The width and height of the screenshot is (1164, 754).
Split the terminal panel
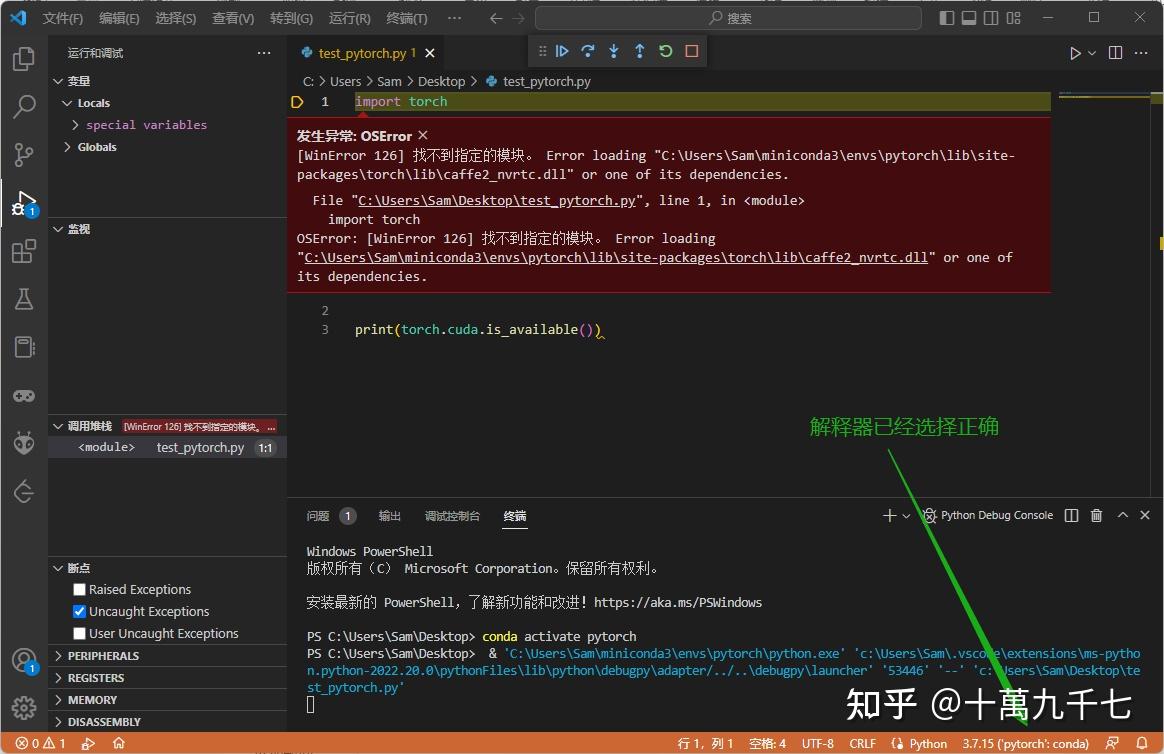pos(1070,515)
